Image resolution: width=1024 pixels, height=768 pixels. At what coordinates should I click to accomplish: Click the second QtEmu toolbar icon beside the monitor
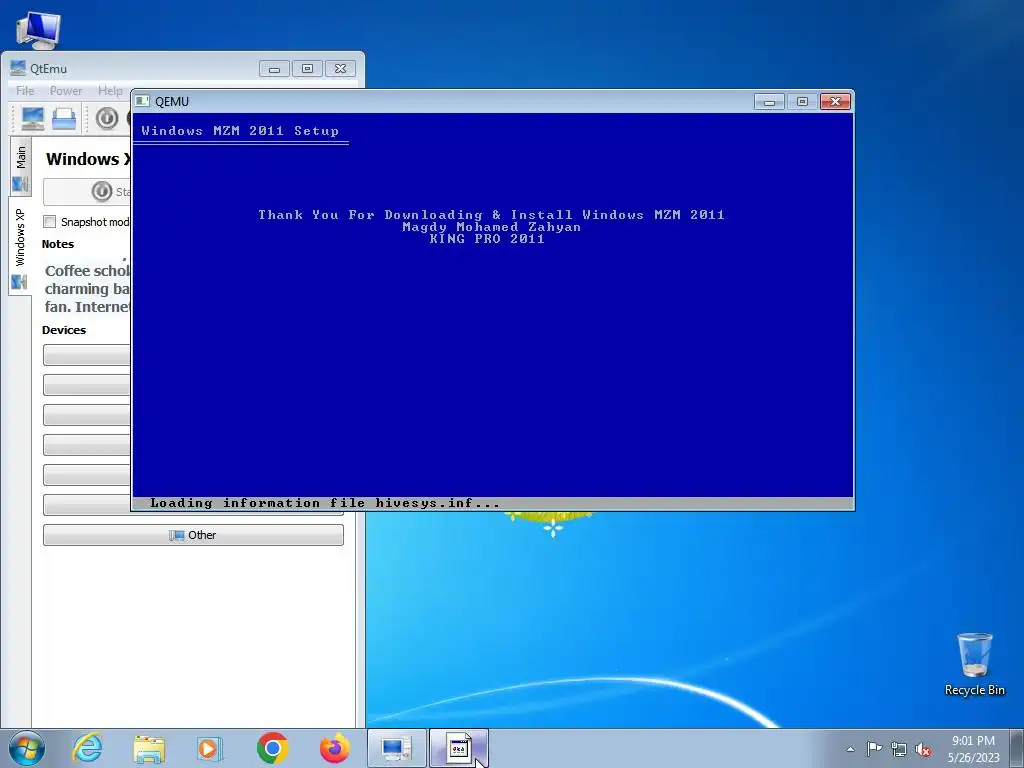point(64,118)
